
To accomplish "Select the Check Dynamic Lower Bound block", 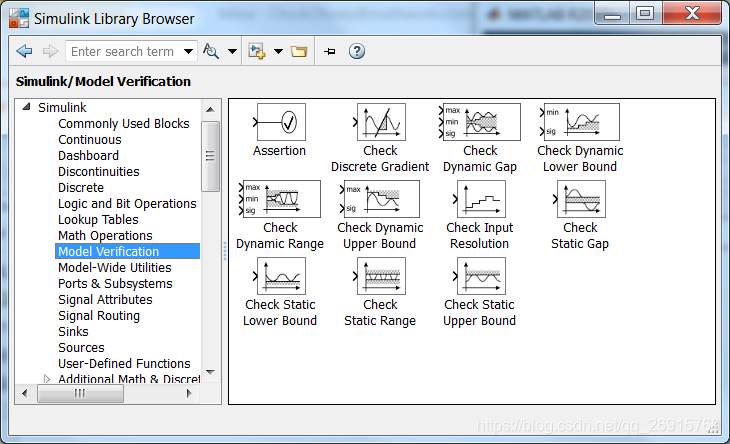I will tap(580, 122).
